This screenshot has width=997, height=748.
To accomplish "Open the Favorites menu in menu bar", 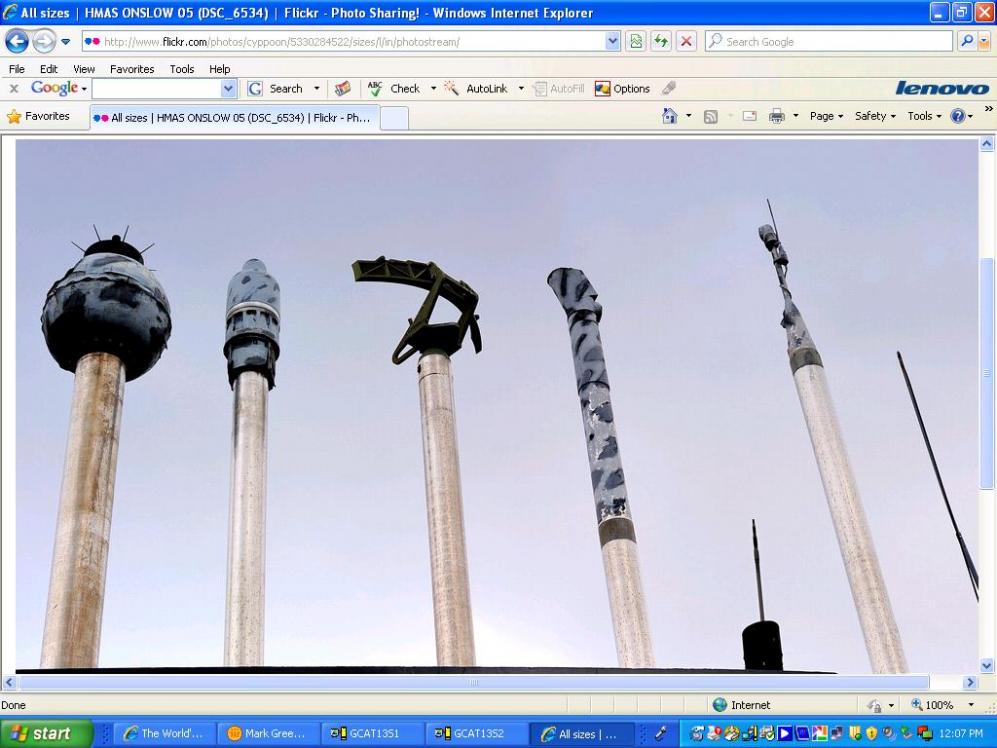I will point(132,69).
